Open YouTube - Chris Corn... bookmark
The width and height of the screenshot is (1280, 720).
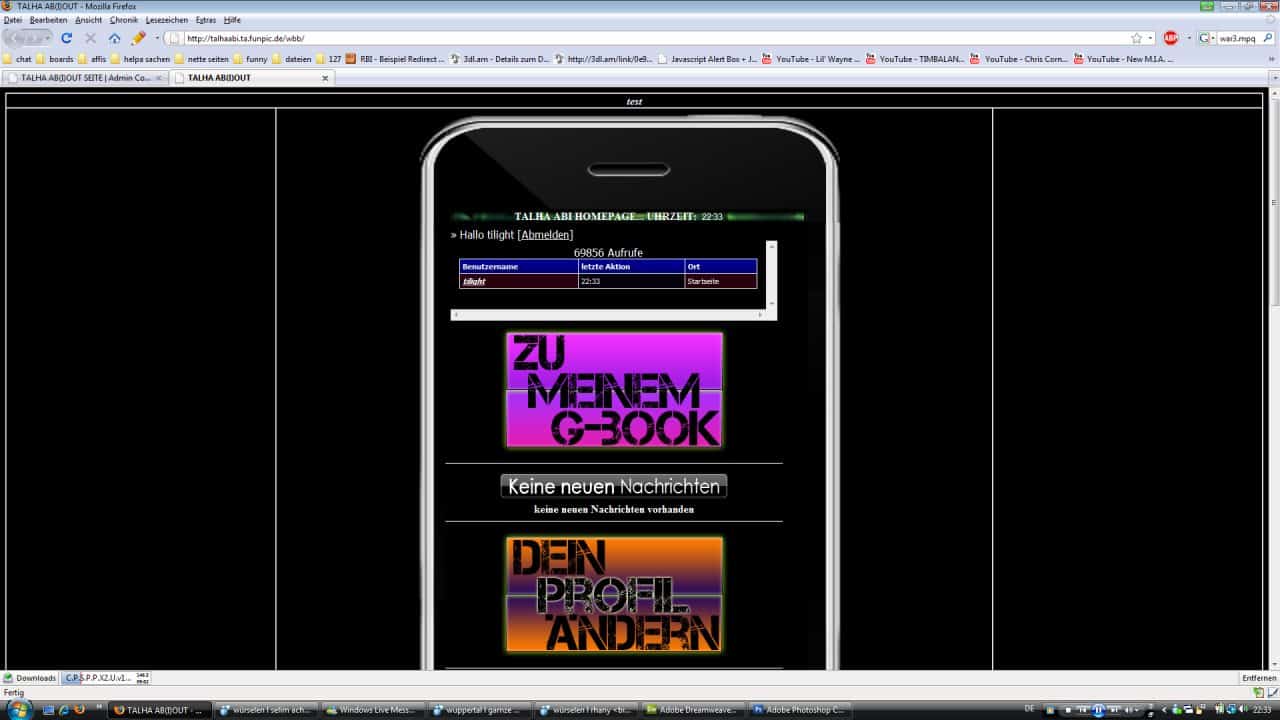click(1020, 59)
